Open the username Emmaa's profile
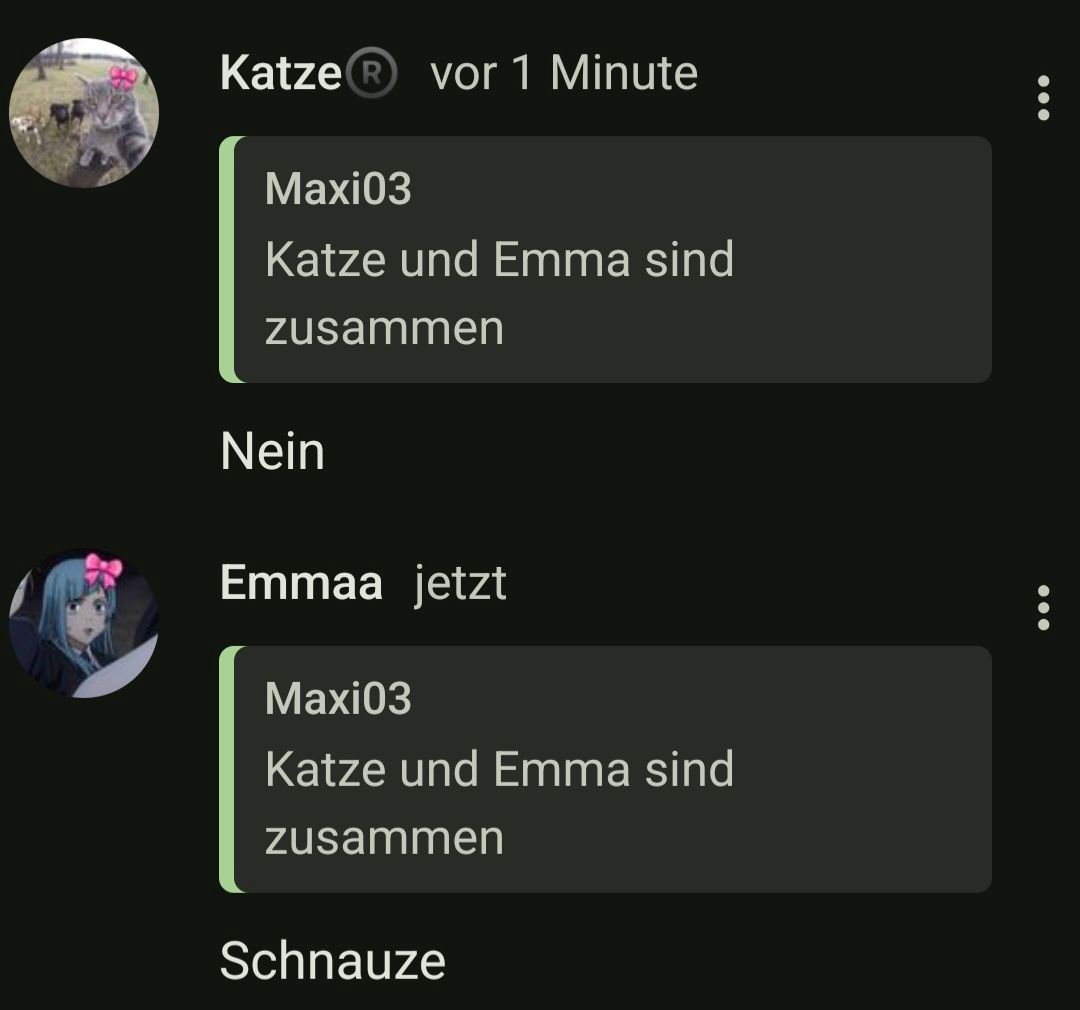Image resolution: width=1080 pixels, height=1010 pixels. click(x=302, y=583)
